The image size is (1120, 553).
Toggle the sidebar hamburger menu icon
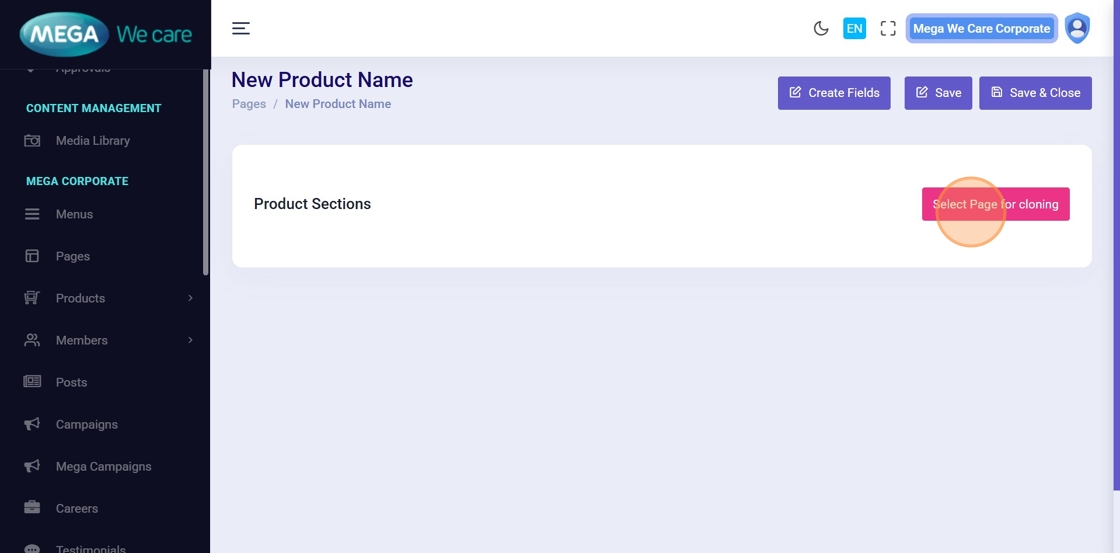241,28
